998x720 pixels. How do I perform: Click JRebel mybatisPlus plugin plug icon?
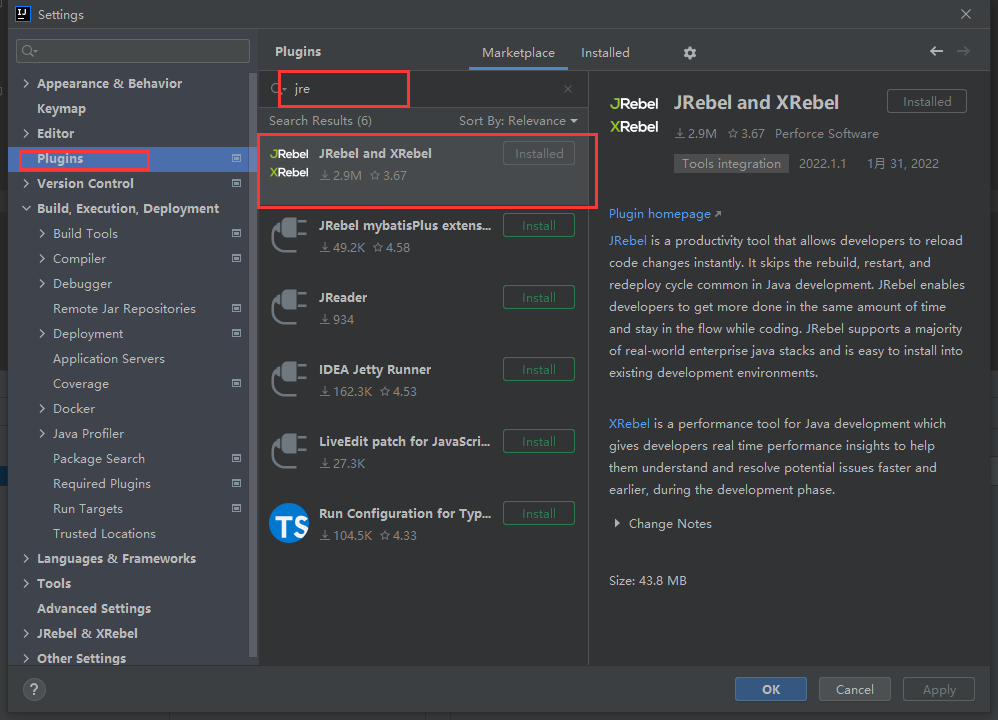[289, 236]
